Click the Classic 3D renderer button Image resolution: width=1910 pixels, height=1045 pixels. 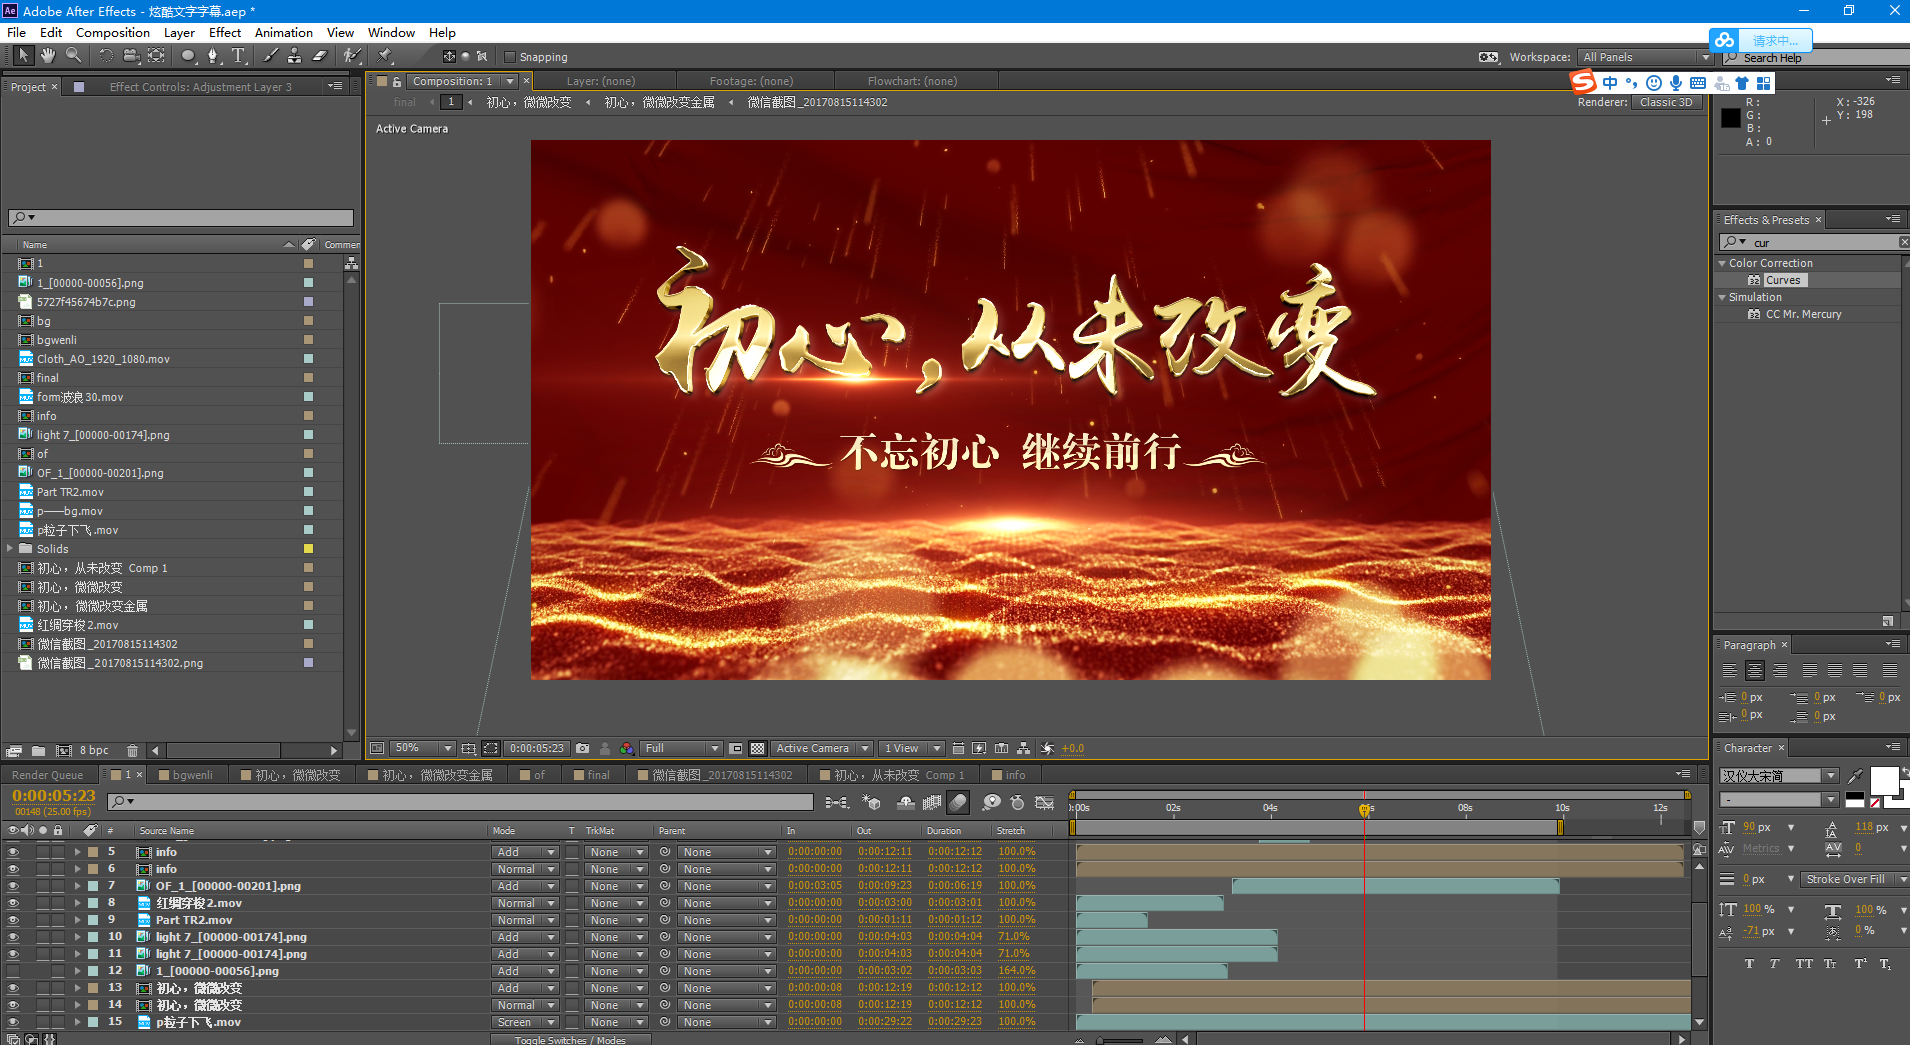[x=1666, y=102]
